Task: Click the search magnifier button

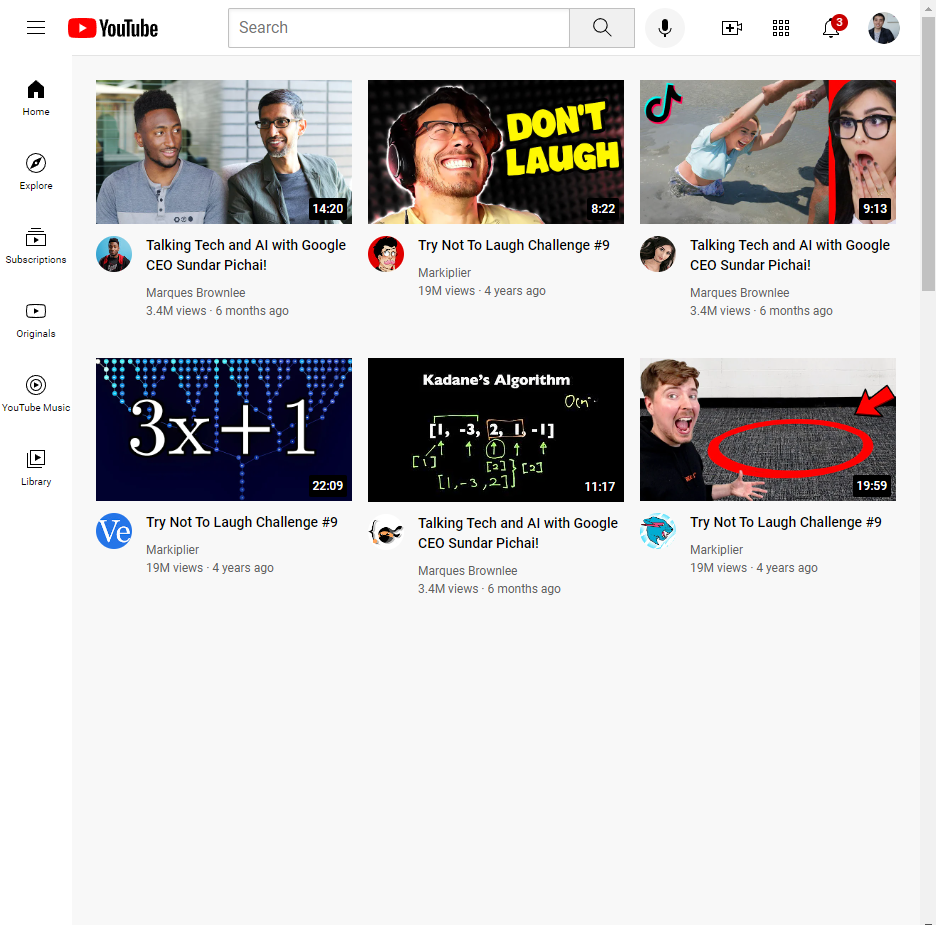Action: tap(602, 27)
